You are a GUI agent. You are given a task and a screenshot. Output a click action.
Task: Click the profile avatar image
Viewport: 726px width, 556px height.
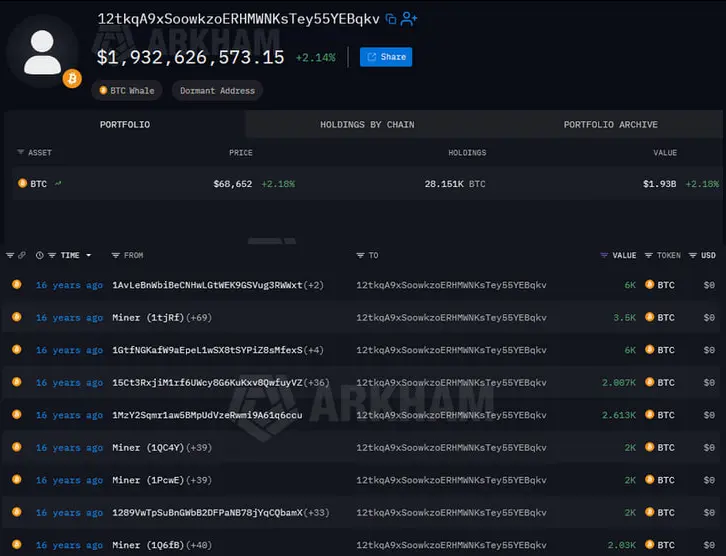42,52
